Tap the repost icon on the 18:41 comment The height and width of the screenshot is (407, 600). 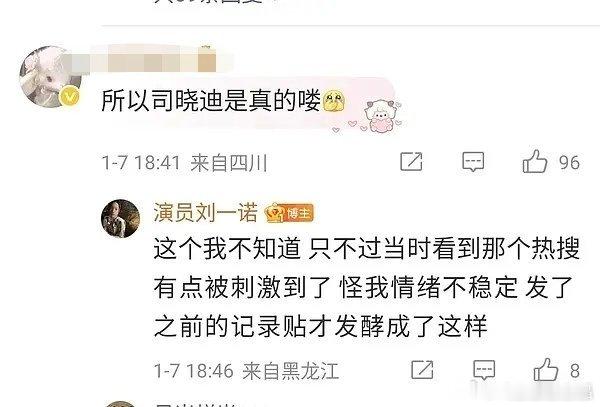coord(411,161)
